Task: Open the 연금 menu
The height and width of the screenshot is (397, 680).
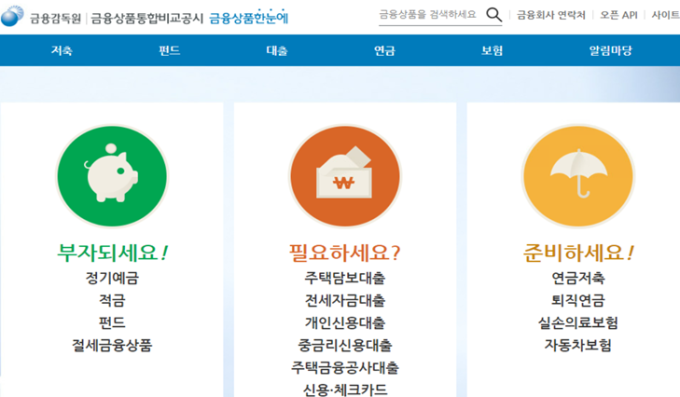Action: (x=385, y=51)
